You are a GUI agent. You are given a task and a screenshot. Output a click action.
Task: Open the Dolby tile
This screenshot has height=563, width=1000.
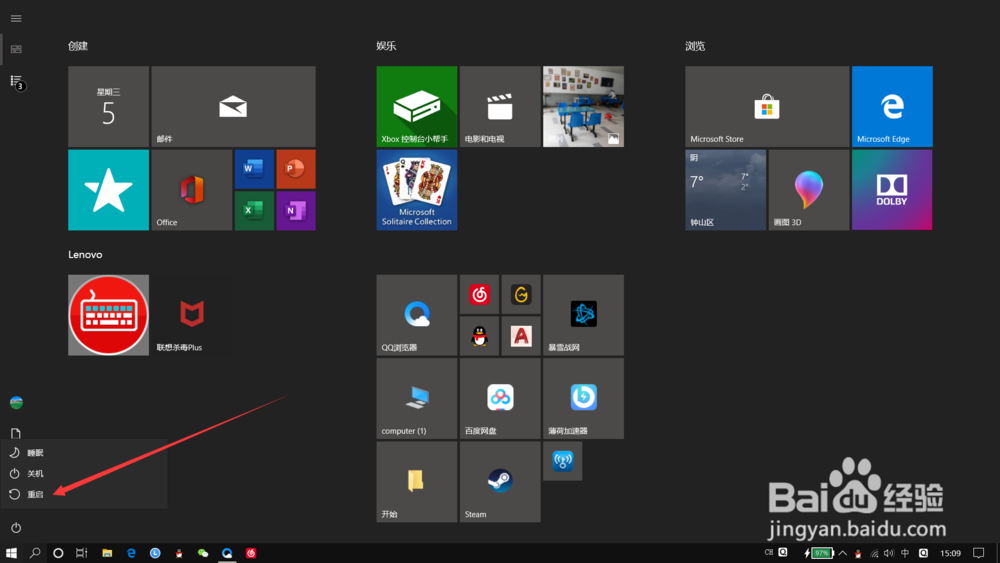[892, 190]
